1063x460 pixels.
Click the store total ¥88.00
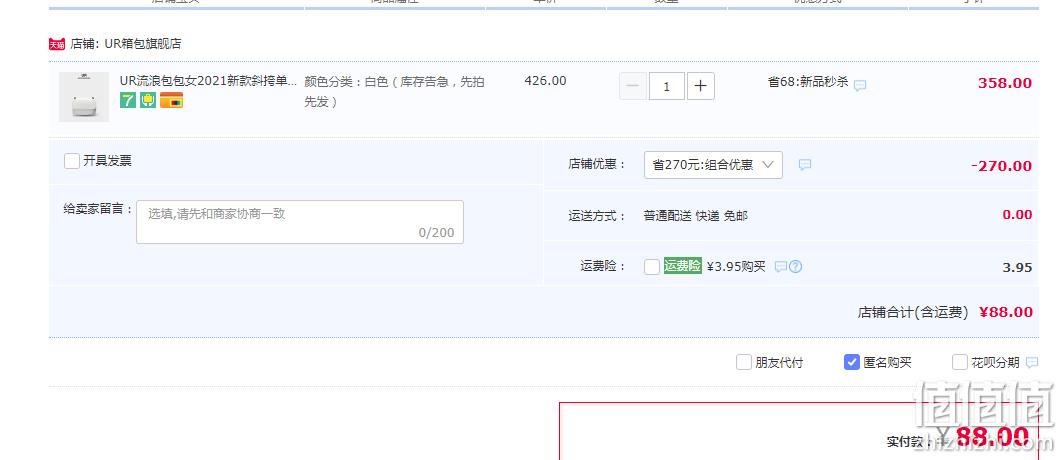click(x=1006, y=312)
